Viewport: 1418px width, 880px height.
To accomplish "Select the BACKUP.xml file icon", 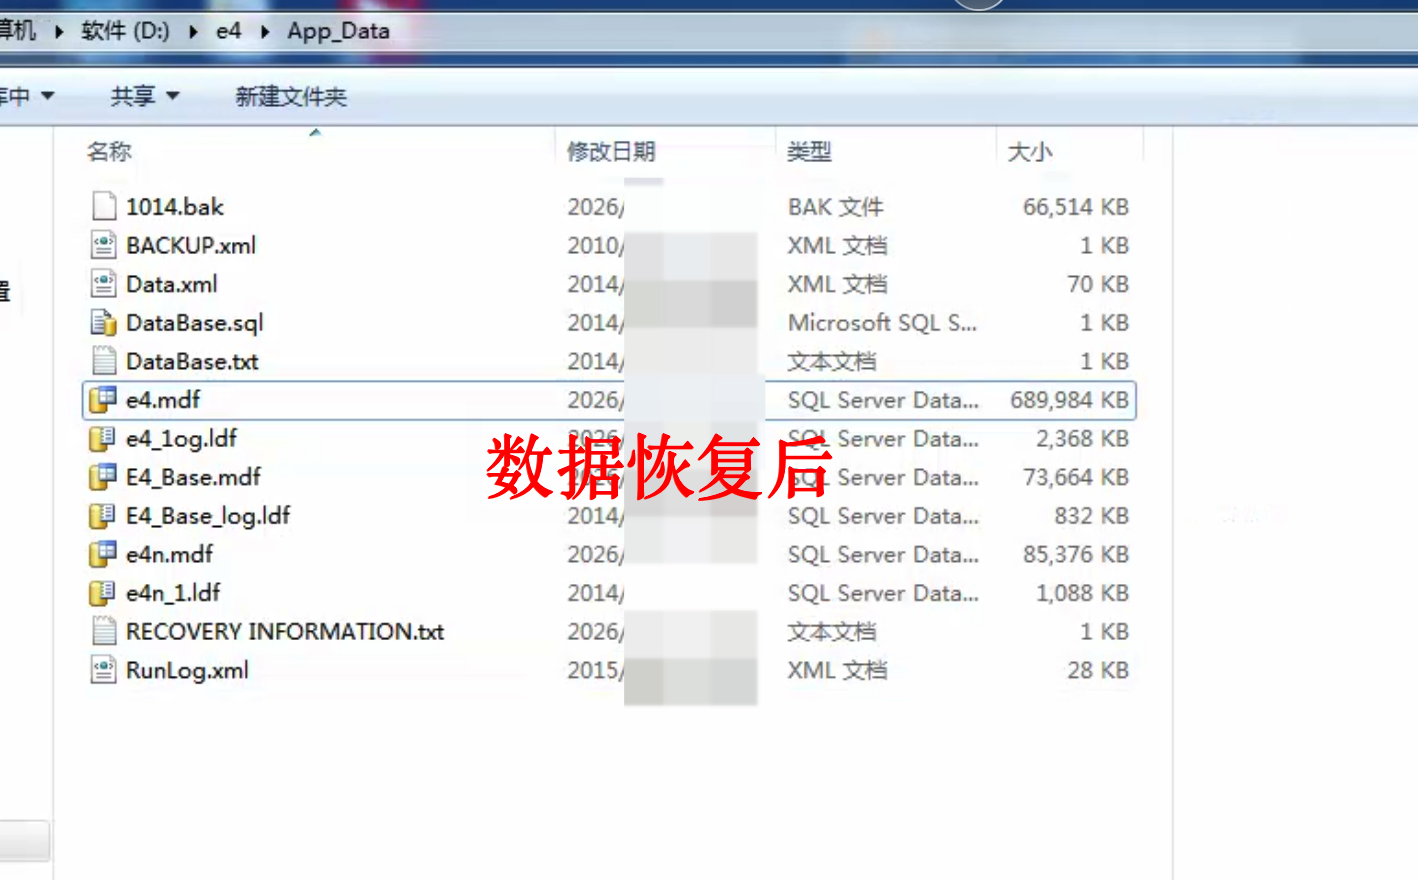I will point(104,245).
